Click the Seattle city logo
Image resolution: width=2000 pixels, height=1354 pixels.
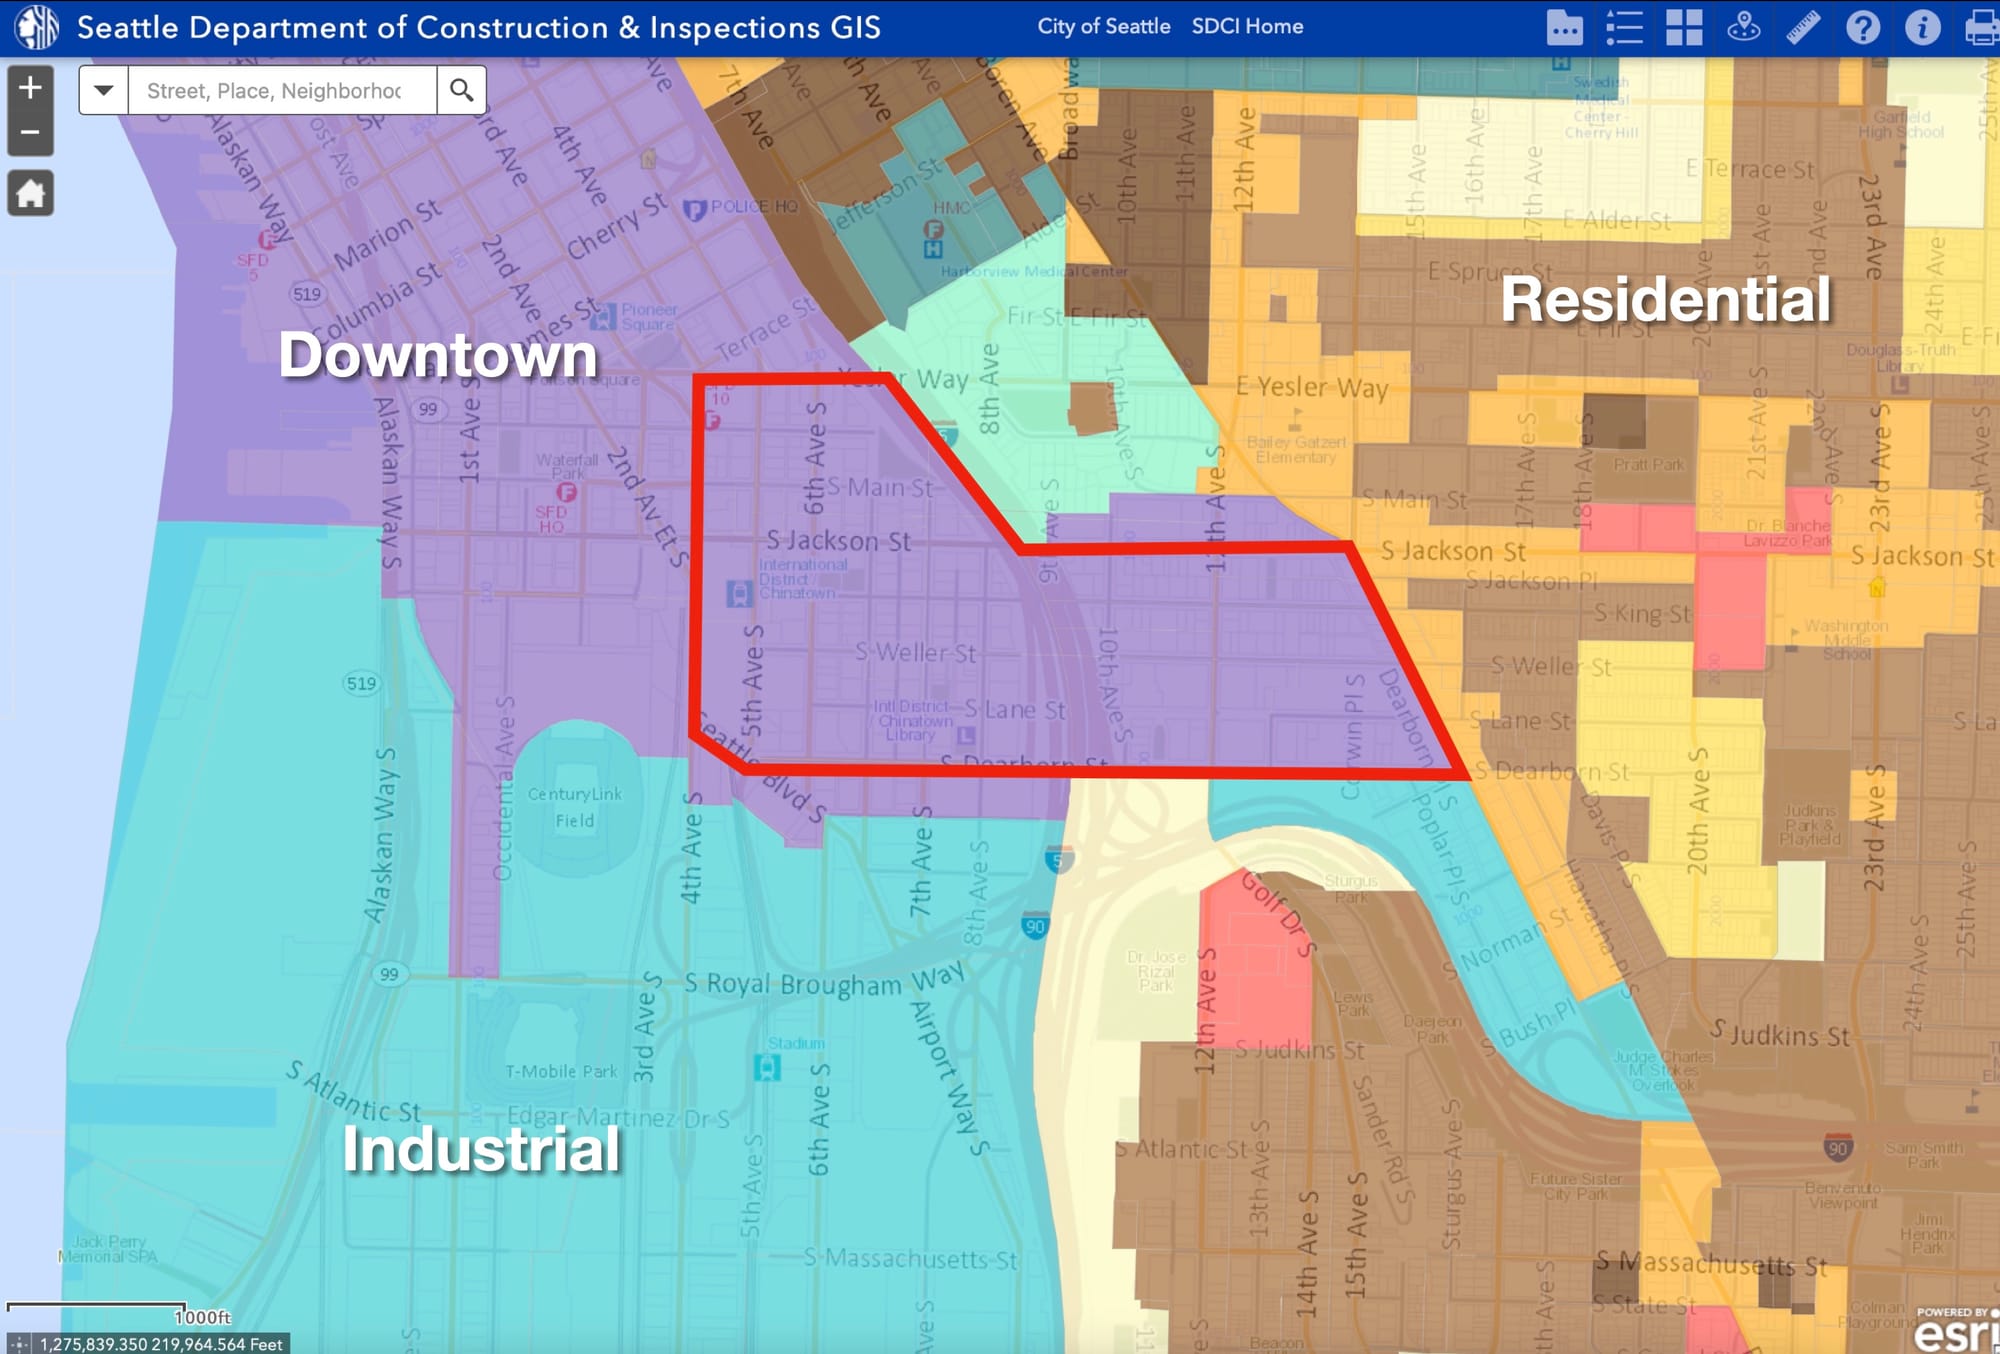click(36, 27)
